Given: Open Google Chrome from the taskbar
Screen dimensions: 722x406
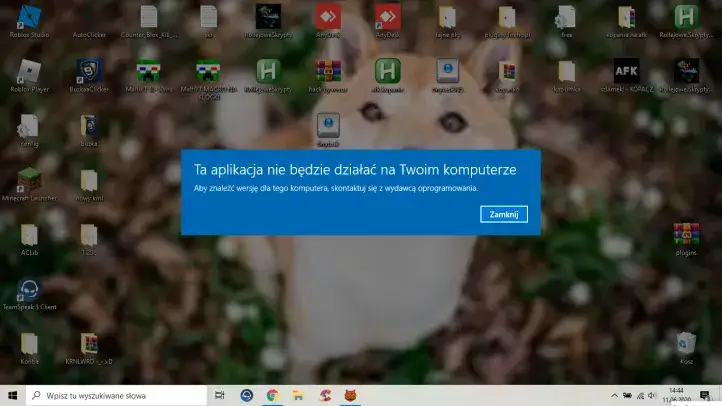Looking at the screenshot, I should pos(272,395).
